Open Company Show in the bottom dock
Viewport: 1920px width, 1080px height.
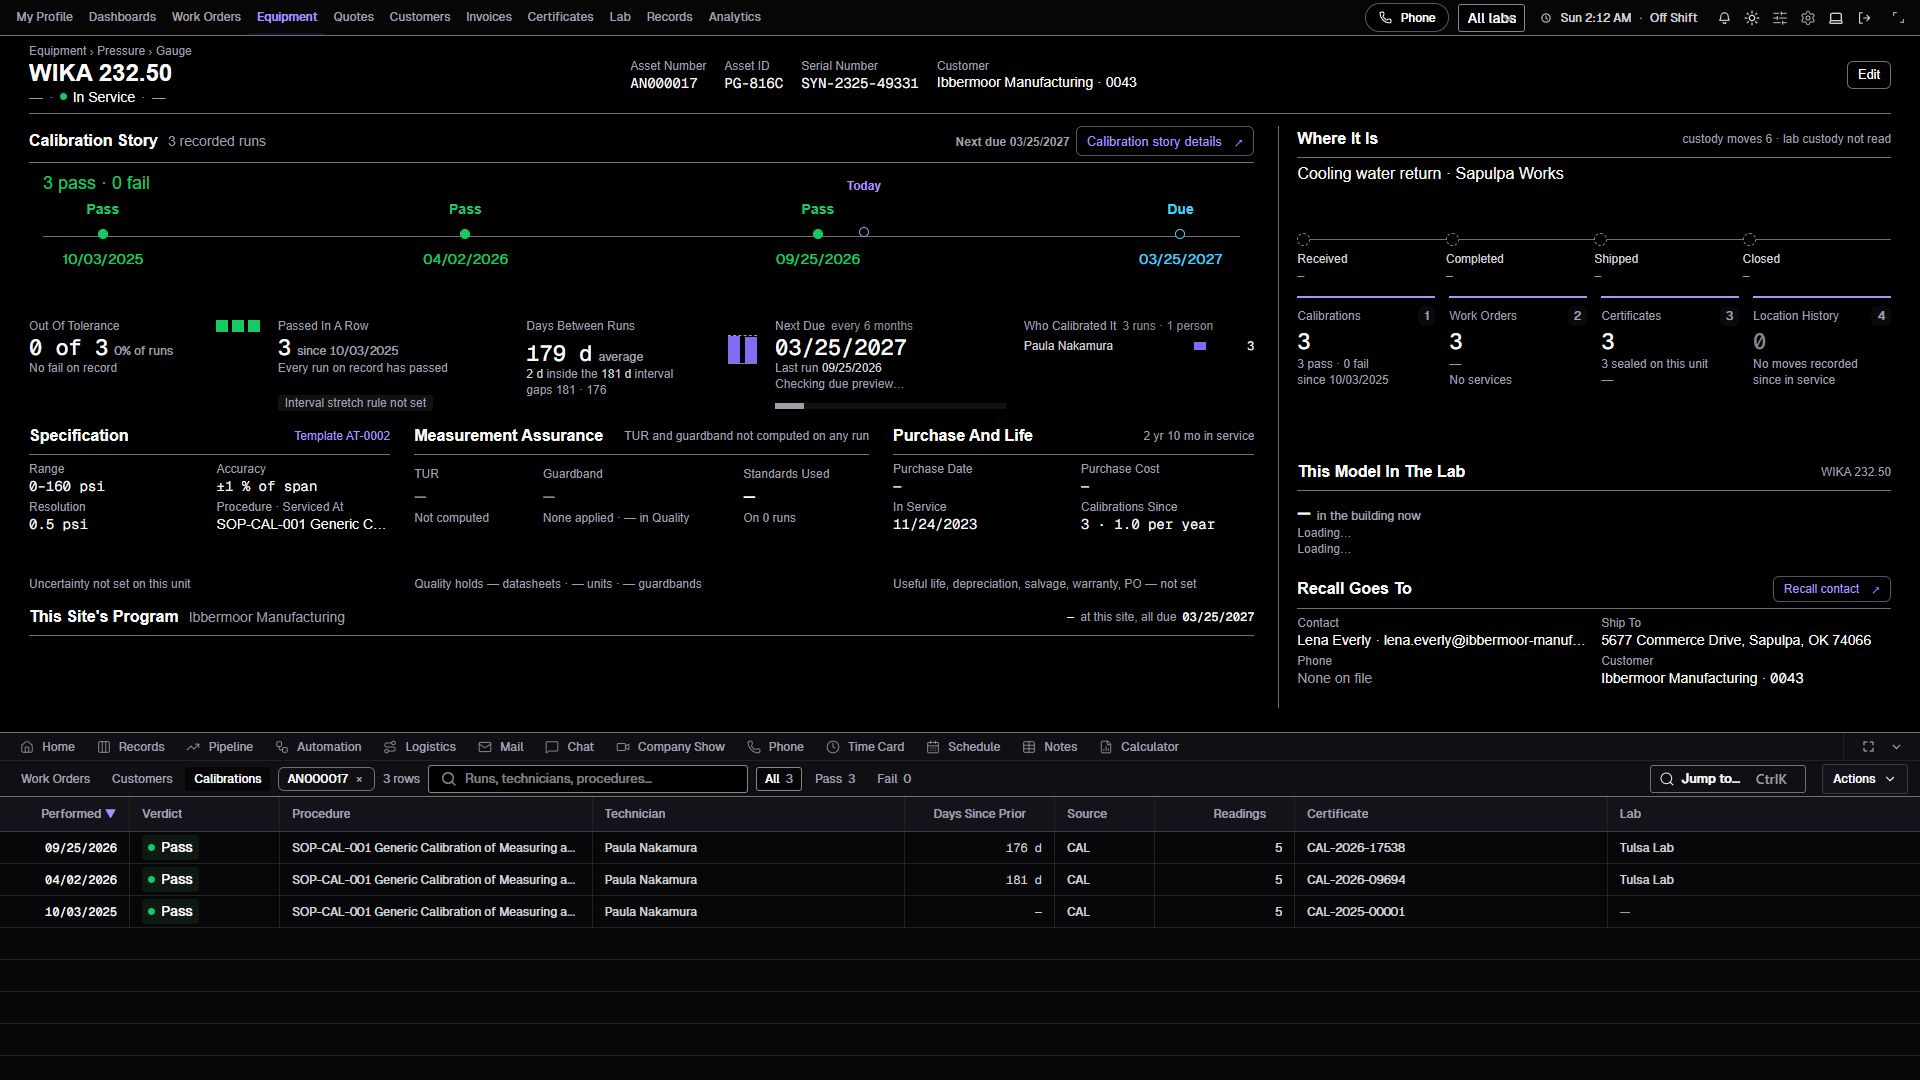tap(670, 747)
